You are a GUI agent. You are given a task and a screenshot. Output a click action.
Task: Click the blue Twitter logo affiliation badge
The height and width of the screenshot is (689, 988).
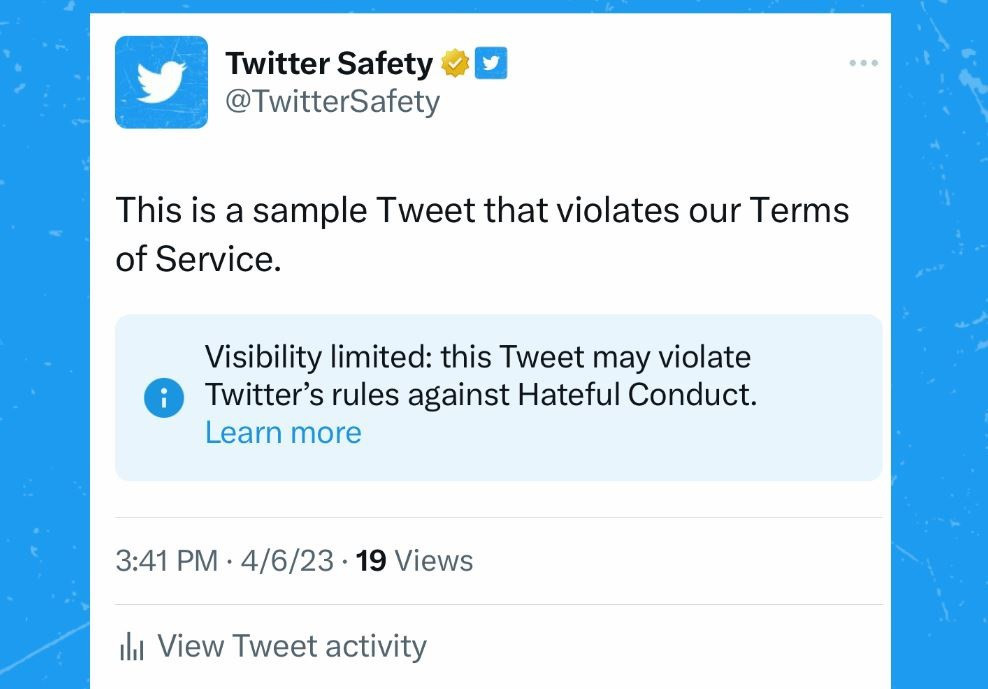pyautogui.click(x=490, y=62)
